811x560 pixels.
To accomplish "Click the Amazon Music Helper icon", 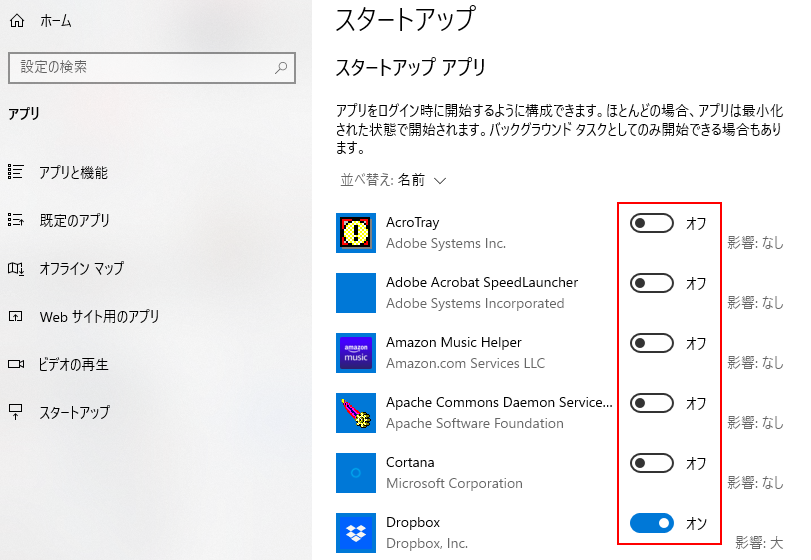I will 356,352.
